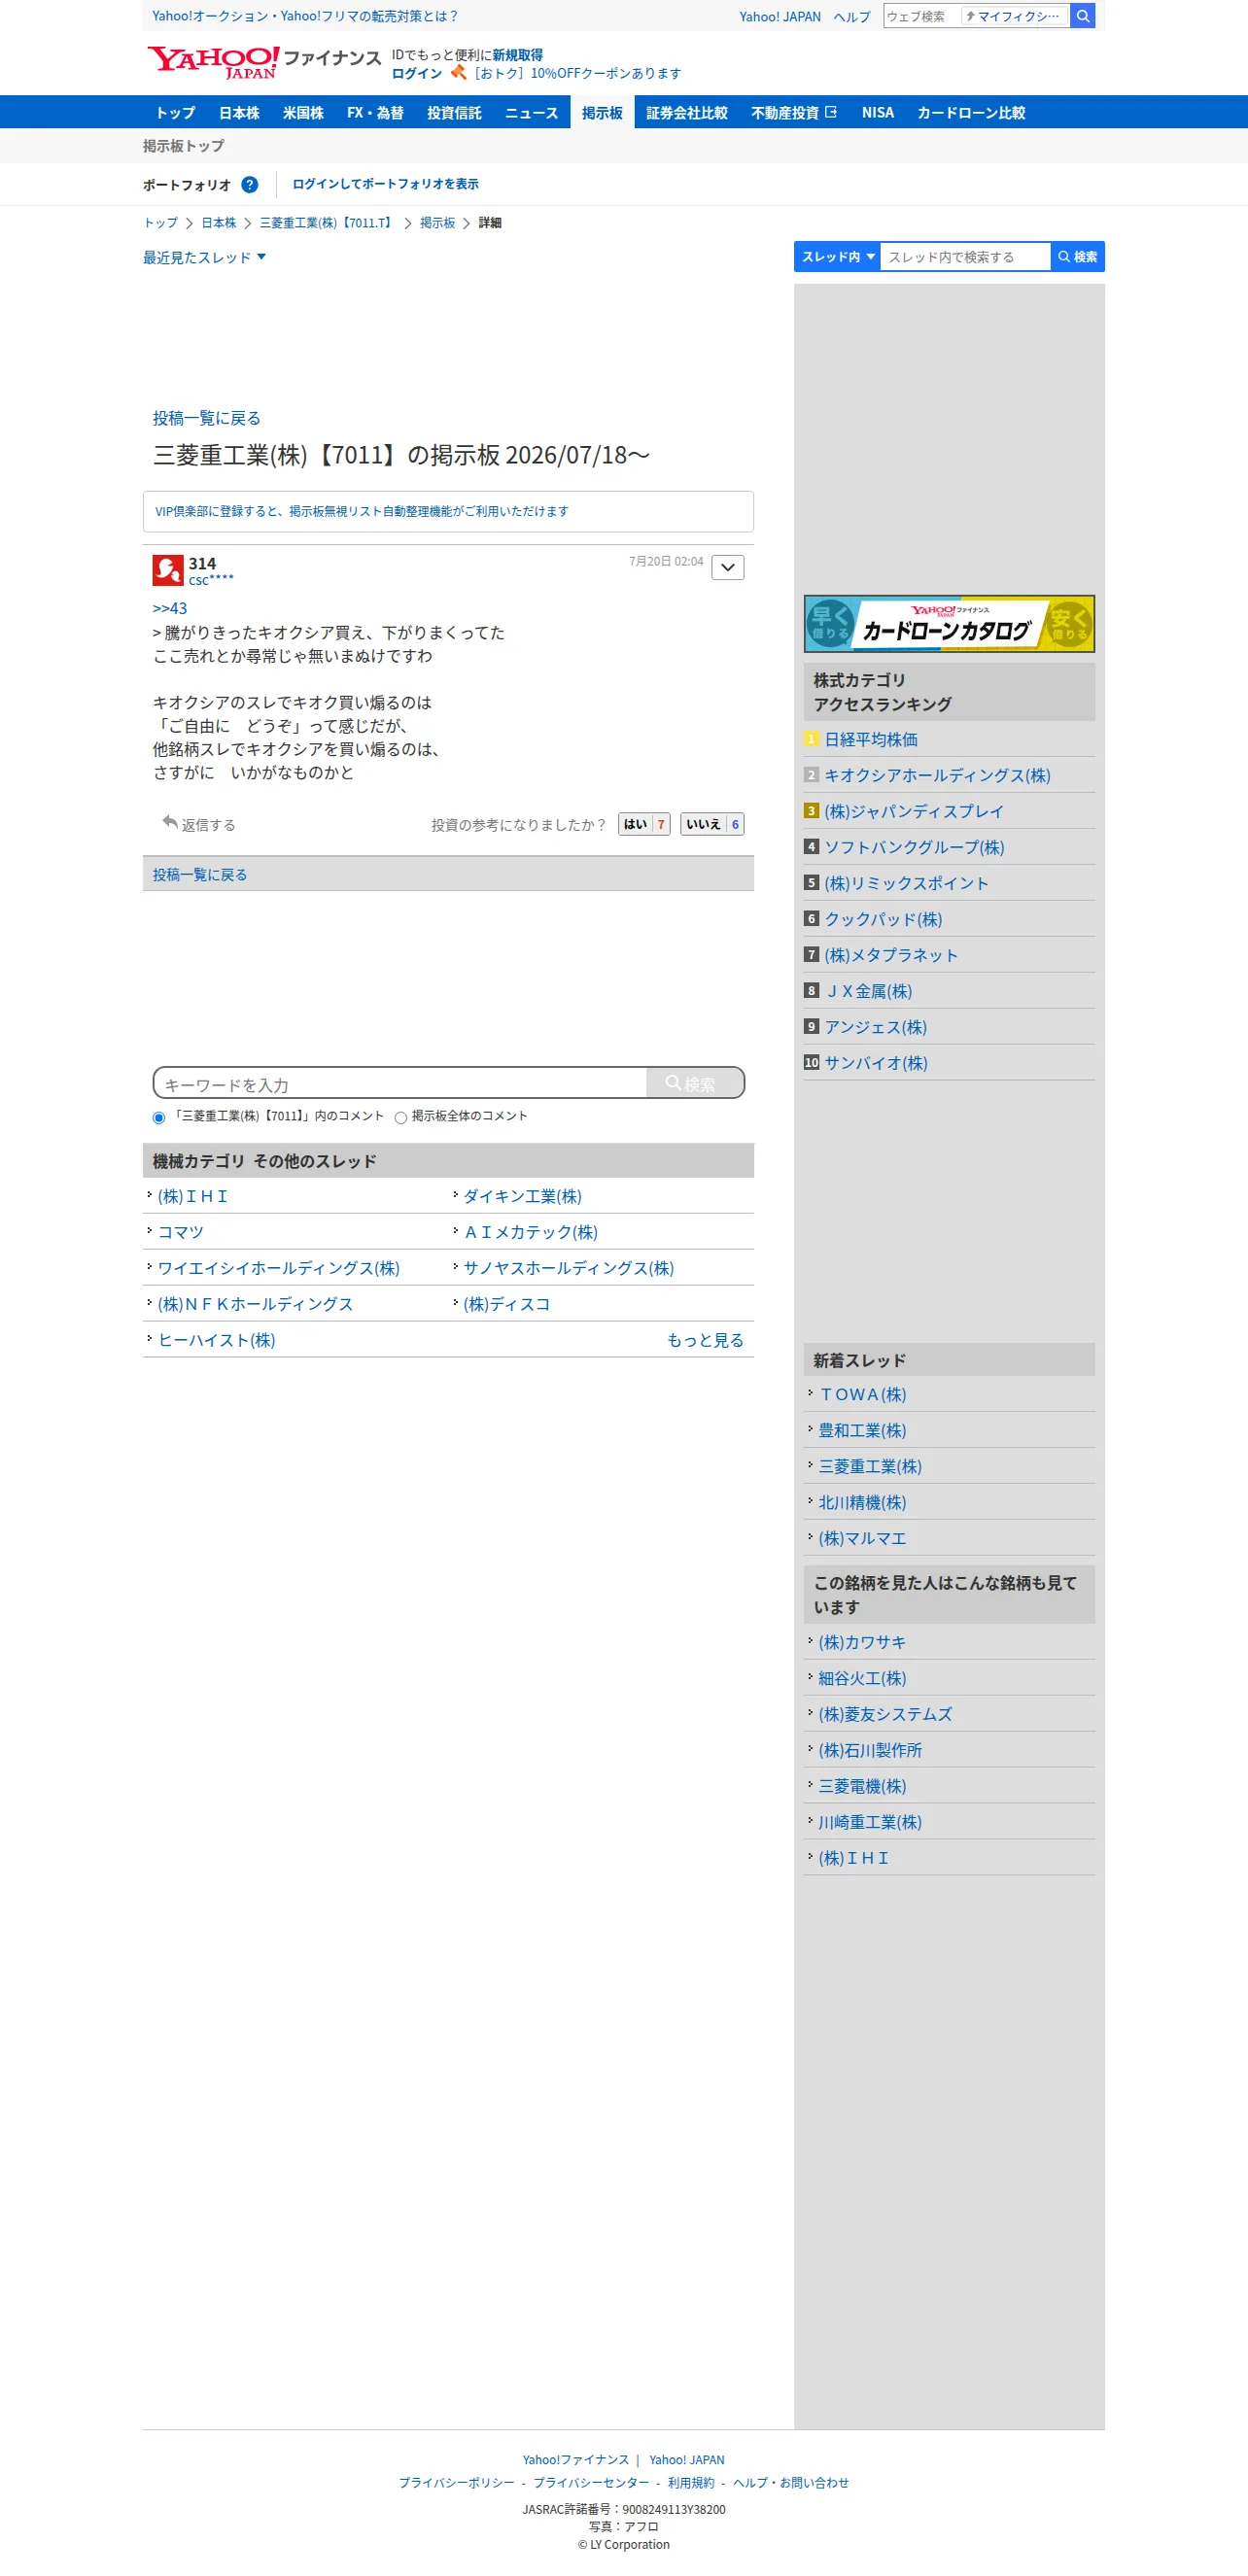1248x2576 pixels.
Task: Open the 投資信託 nav tab
Action: point(454,113)
